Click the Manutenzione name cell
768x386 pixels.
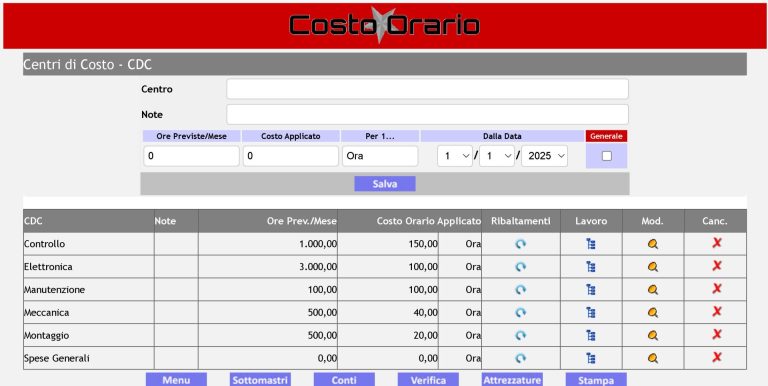tap(89, 290)
